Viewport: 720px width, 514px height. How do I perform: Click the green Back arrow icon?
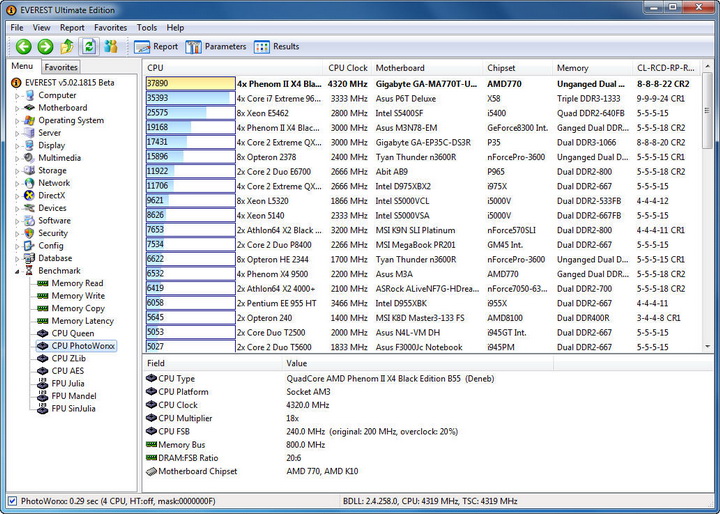[23, 46]
